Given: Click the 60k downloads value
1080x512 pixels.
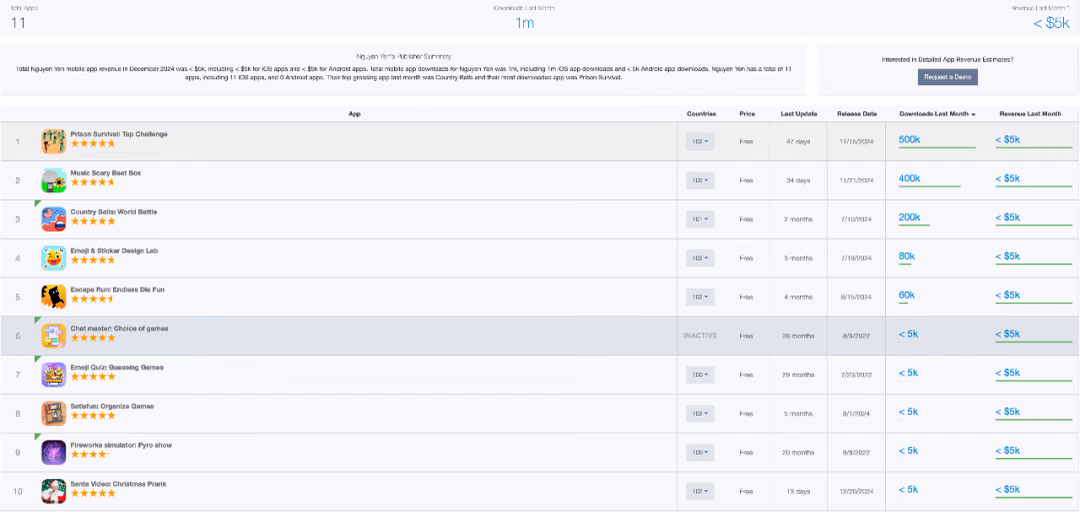Looking at the screenshot, I should point(906,295).
